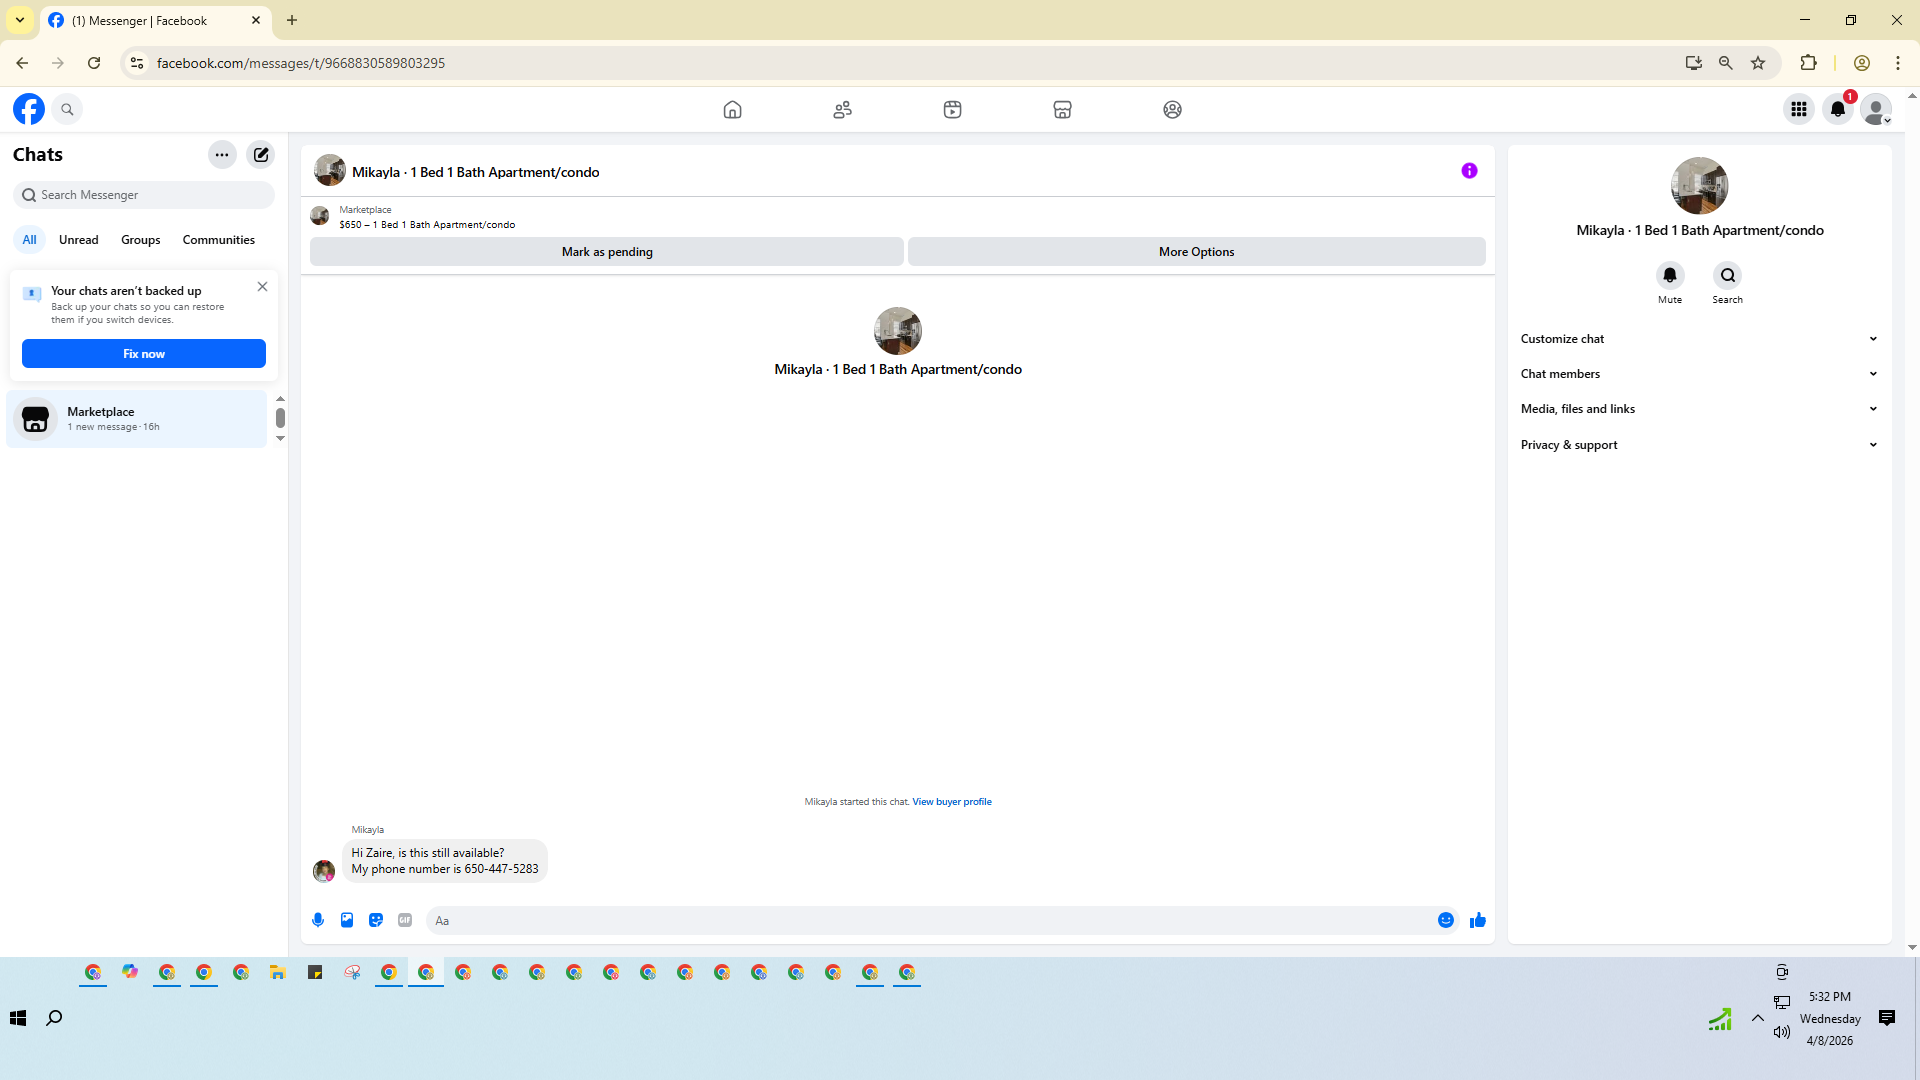
Task: Switch to the Unread chats tab
Action: click(x=78, y=240)
